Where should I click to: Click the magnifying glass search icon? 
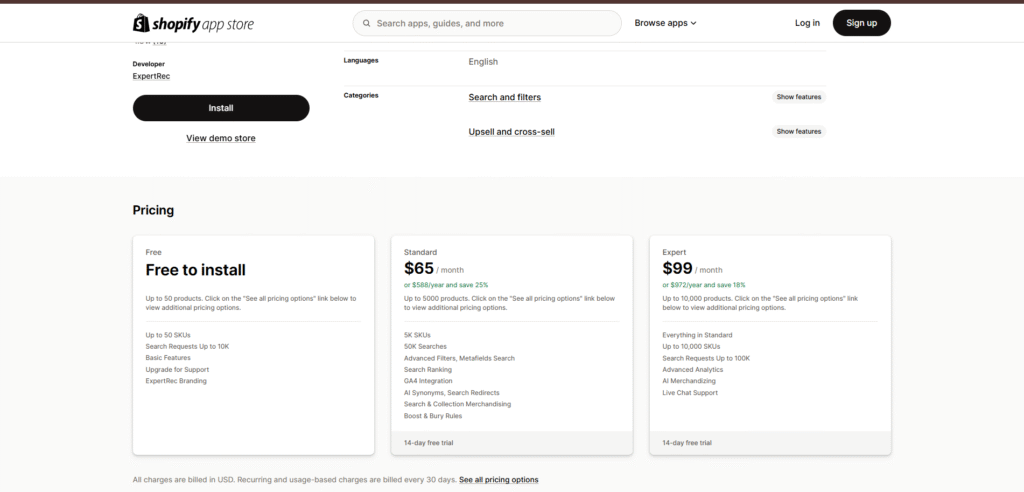[x=367, y=23]
